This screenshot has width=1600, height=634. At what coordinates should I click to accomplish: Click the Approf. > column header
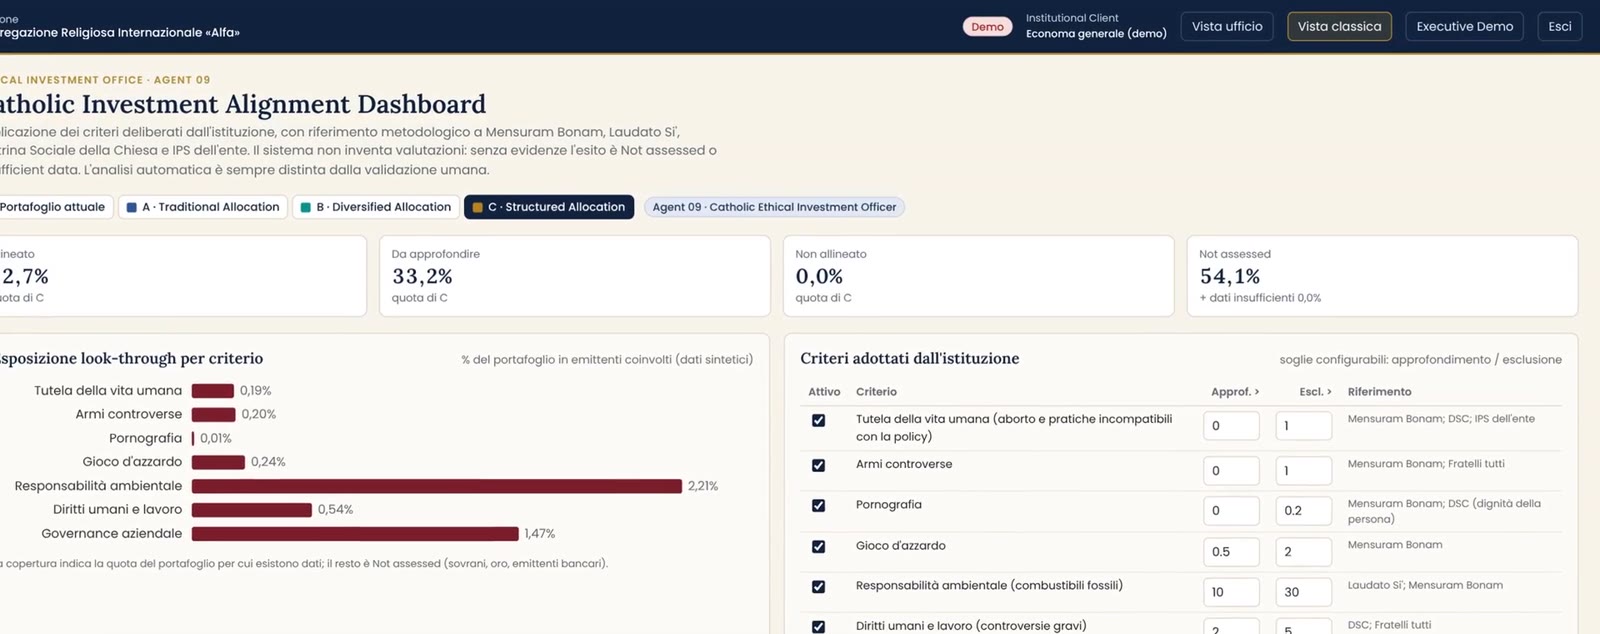coord(1235,392)
